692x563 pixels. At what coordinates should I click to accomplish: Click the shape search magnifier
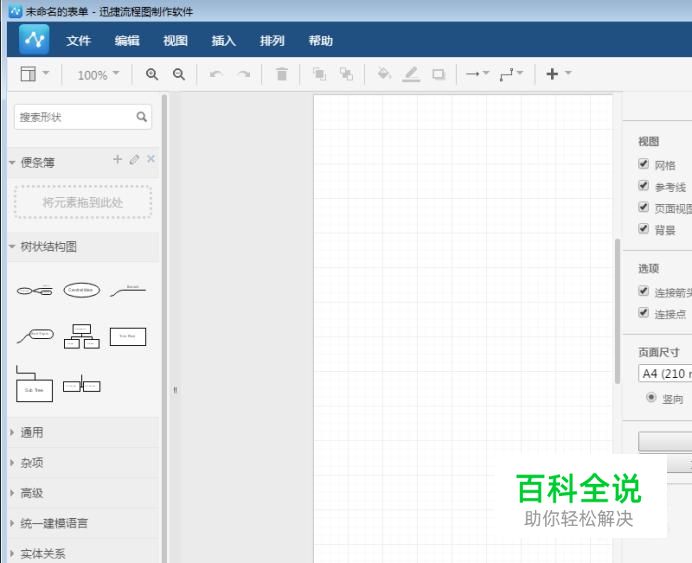142,116
